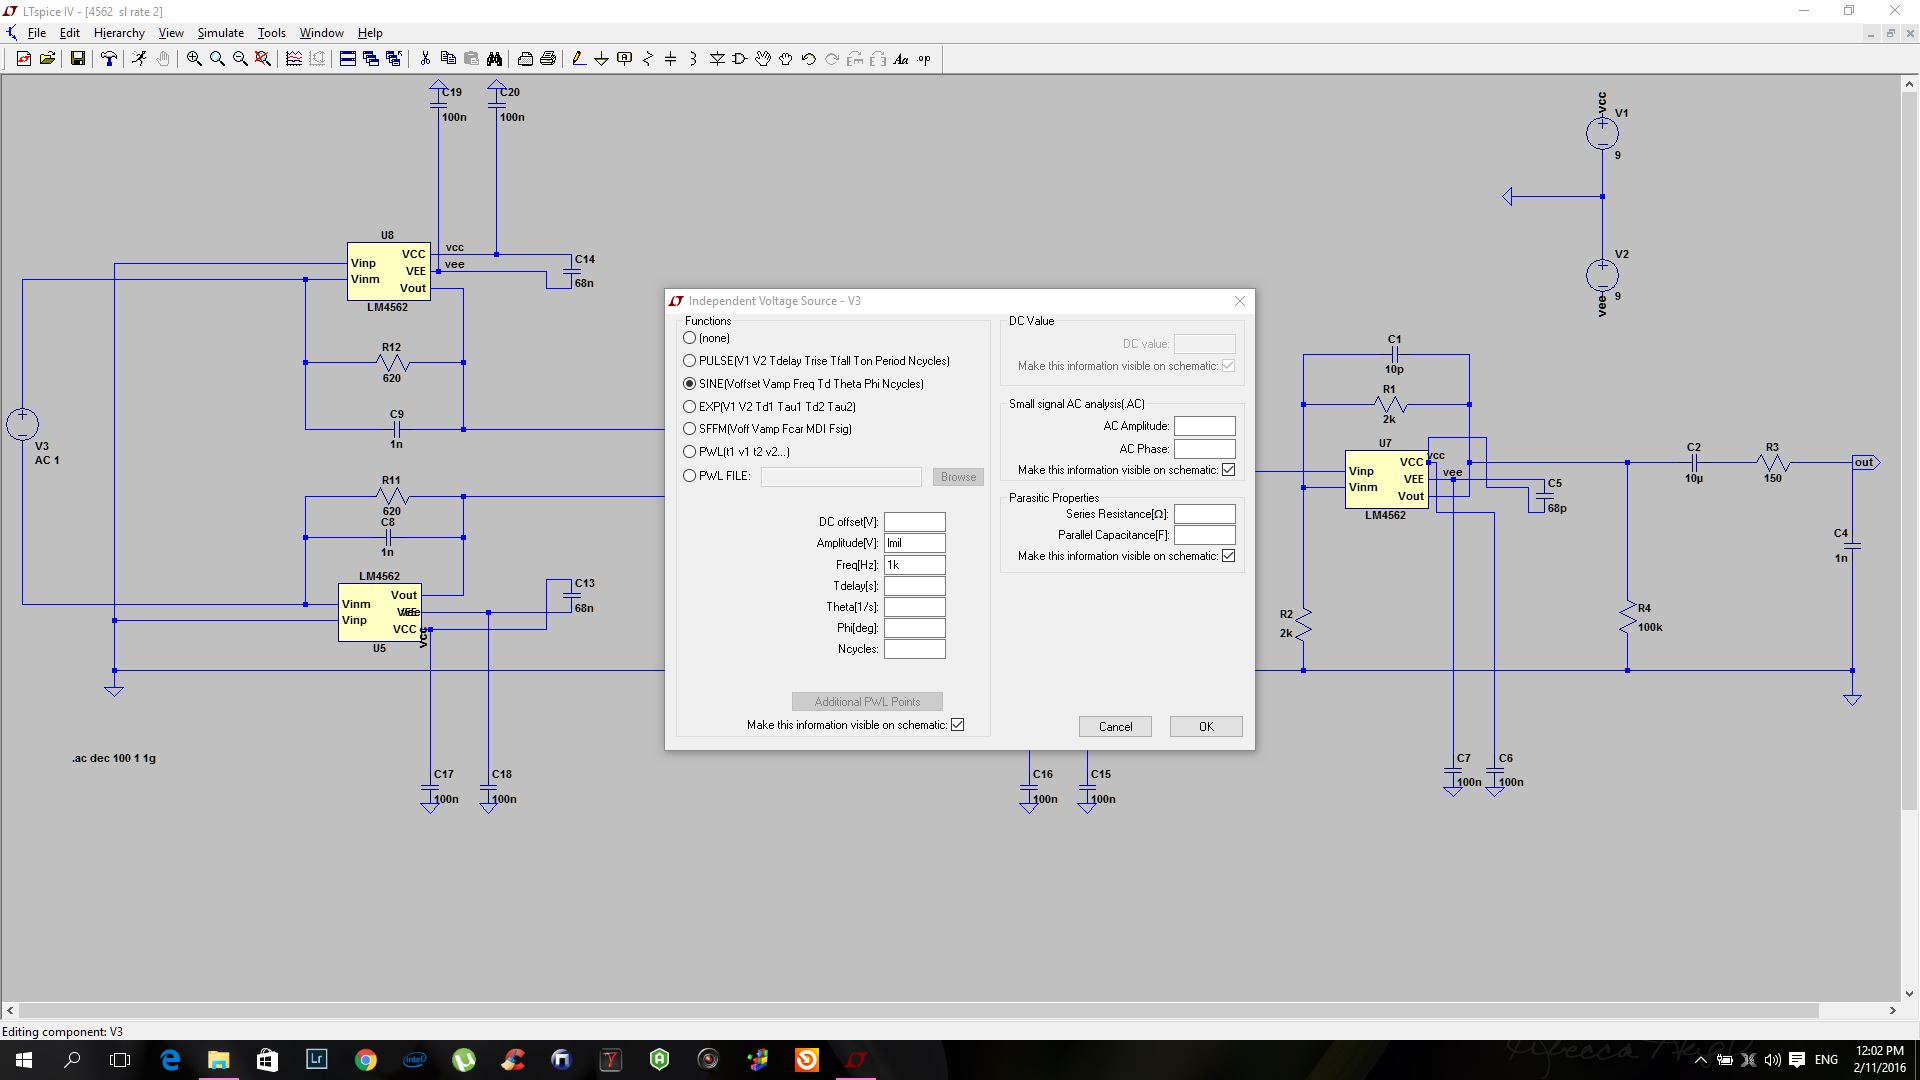Viewport: 1920px width, 1080px height.
Task: Select the PWL FILE radio button
Action: [690, 476]
